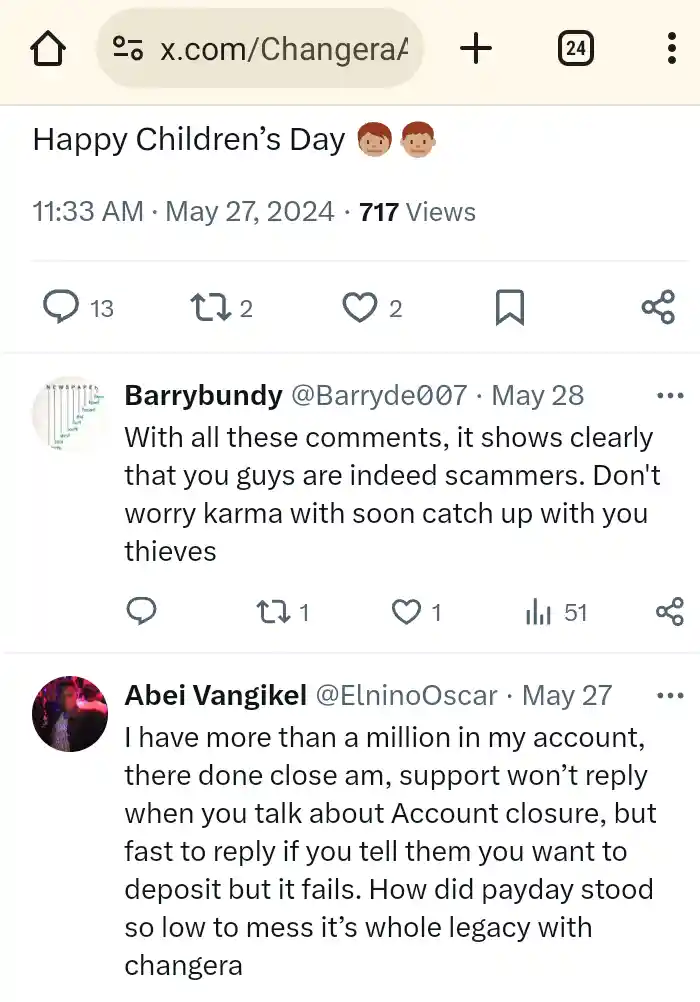Like Barrybundy's reply
This screenshot has width=700, height=1002.
tap(405, 612)
